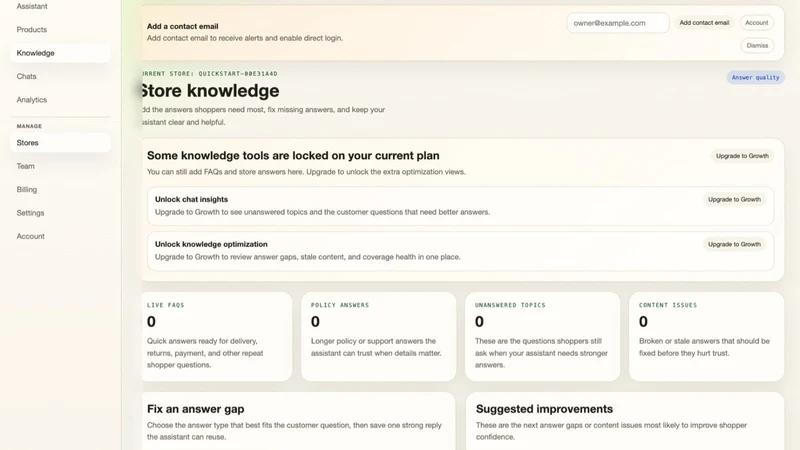Upgrade to Growth for knowledge optimization

click(734, 244)
